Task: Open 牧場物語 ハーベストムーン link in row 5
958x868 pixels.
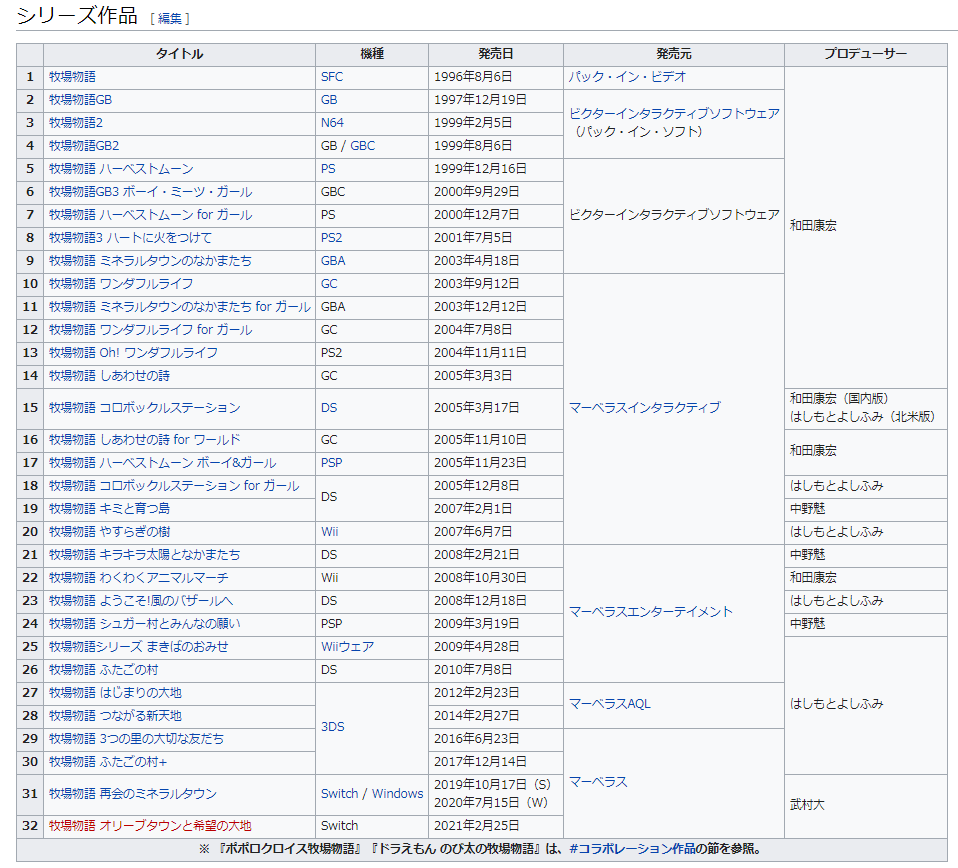Action: point(121,169)
